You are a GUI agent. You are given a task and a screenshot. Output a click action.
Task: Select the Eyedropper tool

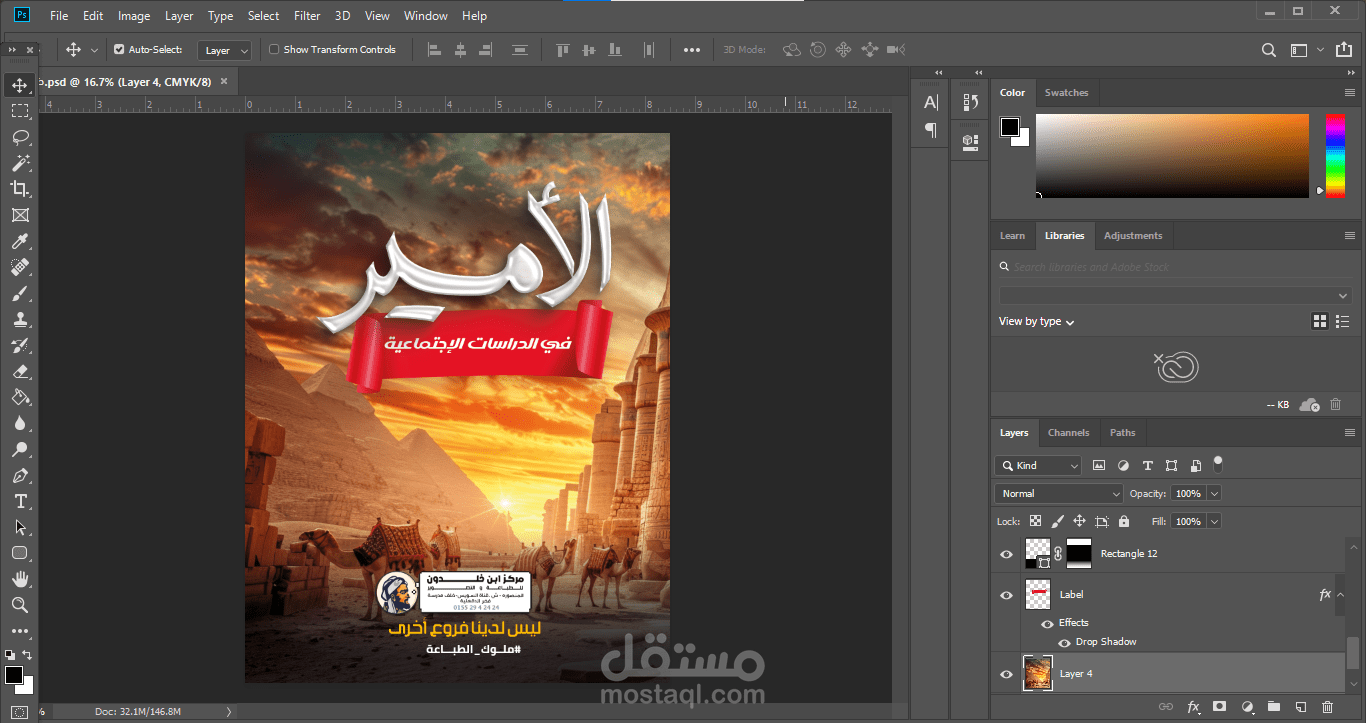pyautogui.click(x=20, y=241)
